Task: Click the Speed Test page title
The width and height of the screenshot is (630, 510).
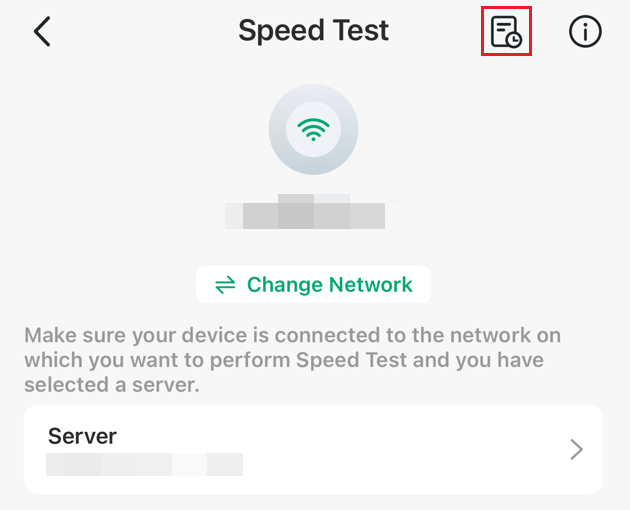Action: (x=313, y=31)
